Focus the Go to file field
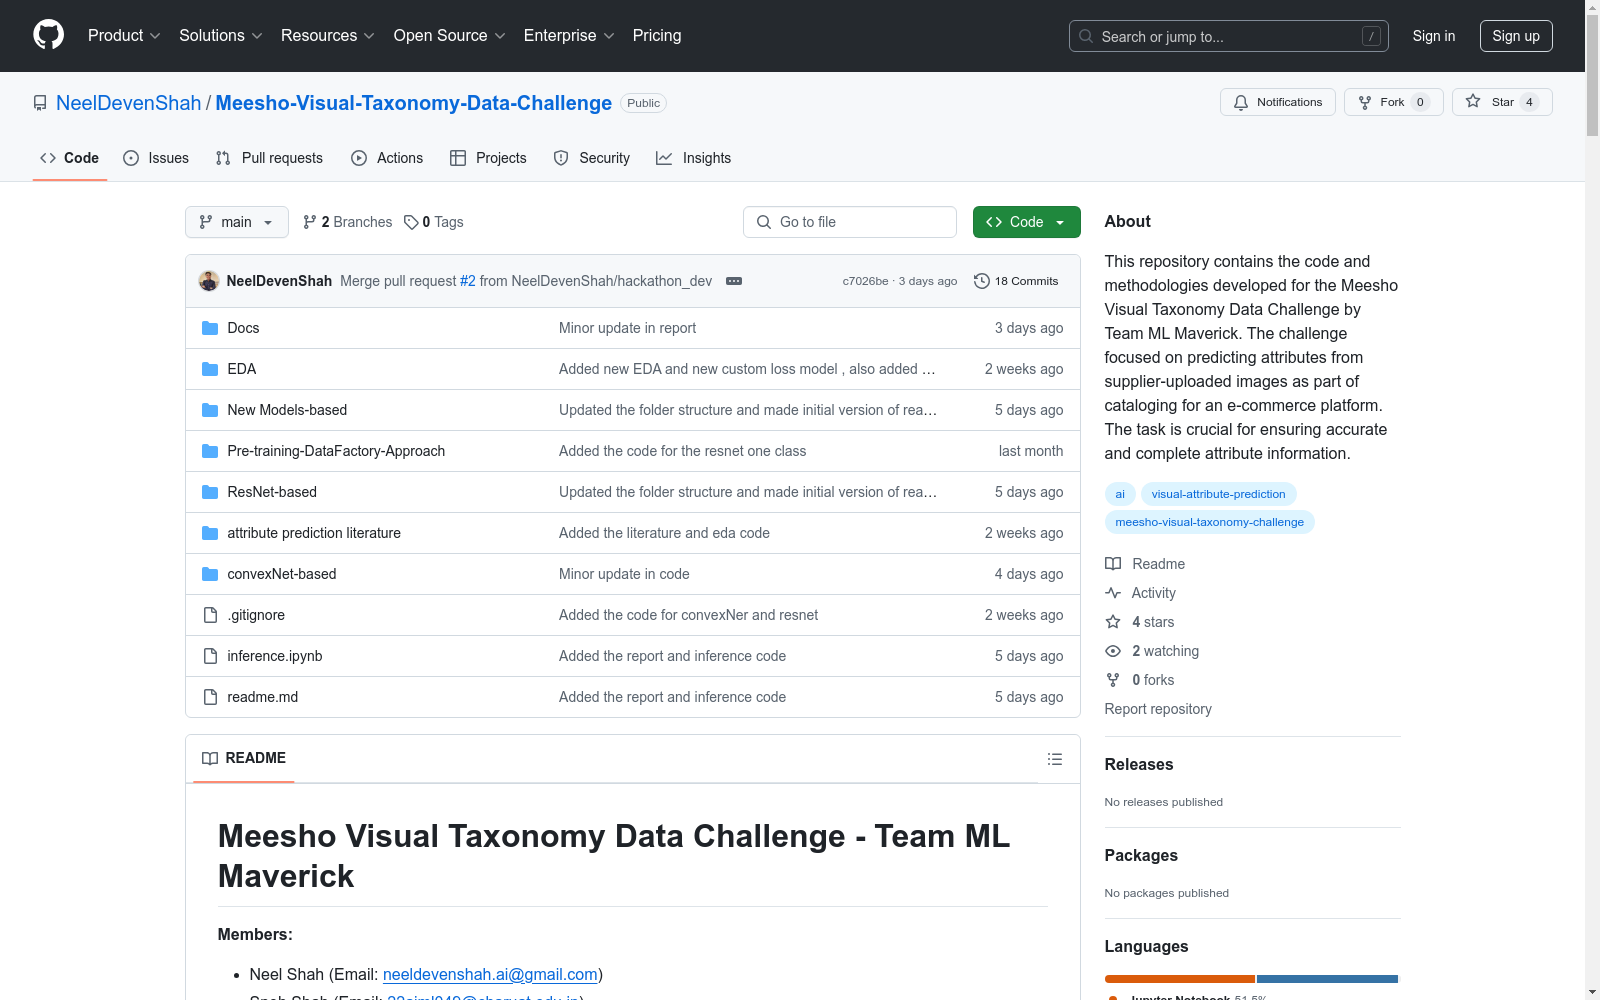 (850, 222)
